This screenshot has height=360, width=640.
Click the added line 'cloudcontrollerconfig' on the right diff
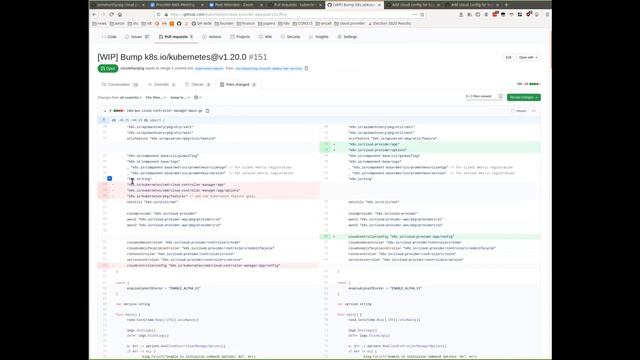(x=430, y=237)
